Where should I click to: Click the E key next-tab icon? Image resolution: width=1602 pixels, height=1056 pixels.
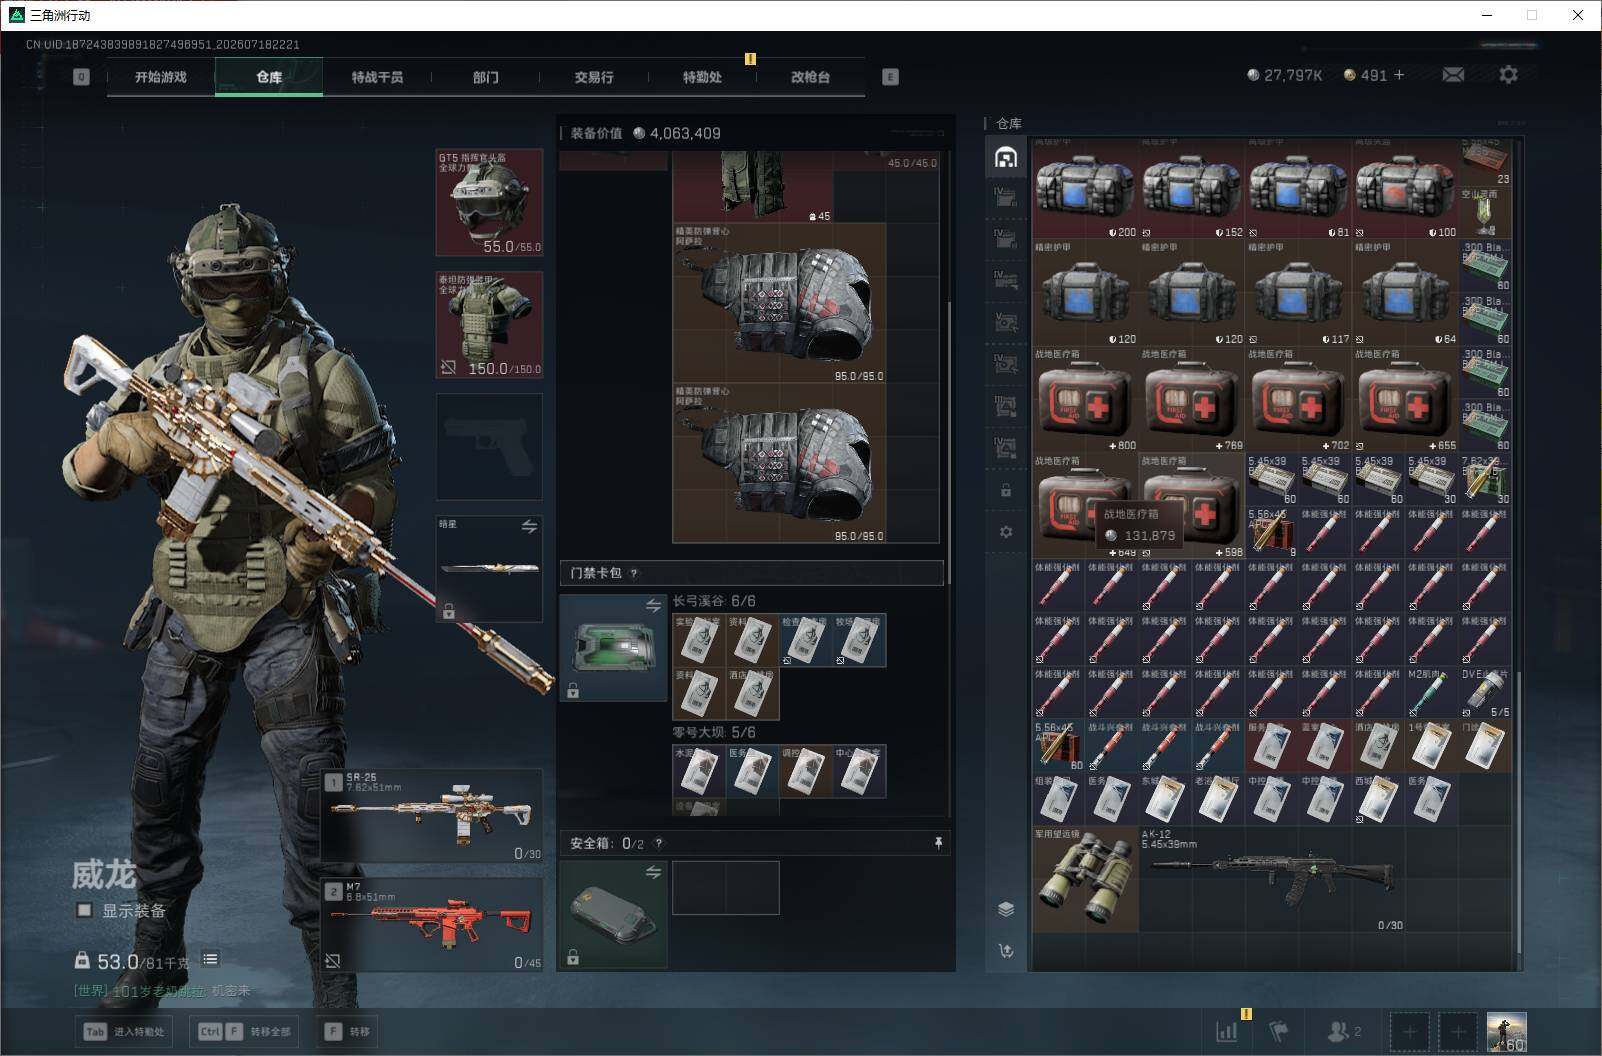(x=890, y=77)
